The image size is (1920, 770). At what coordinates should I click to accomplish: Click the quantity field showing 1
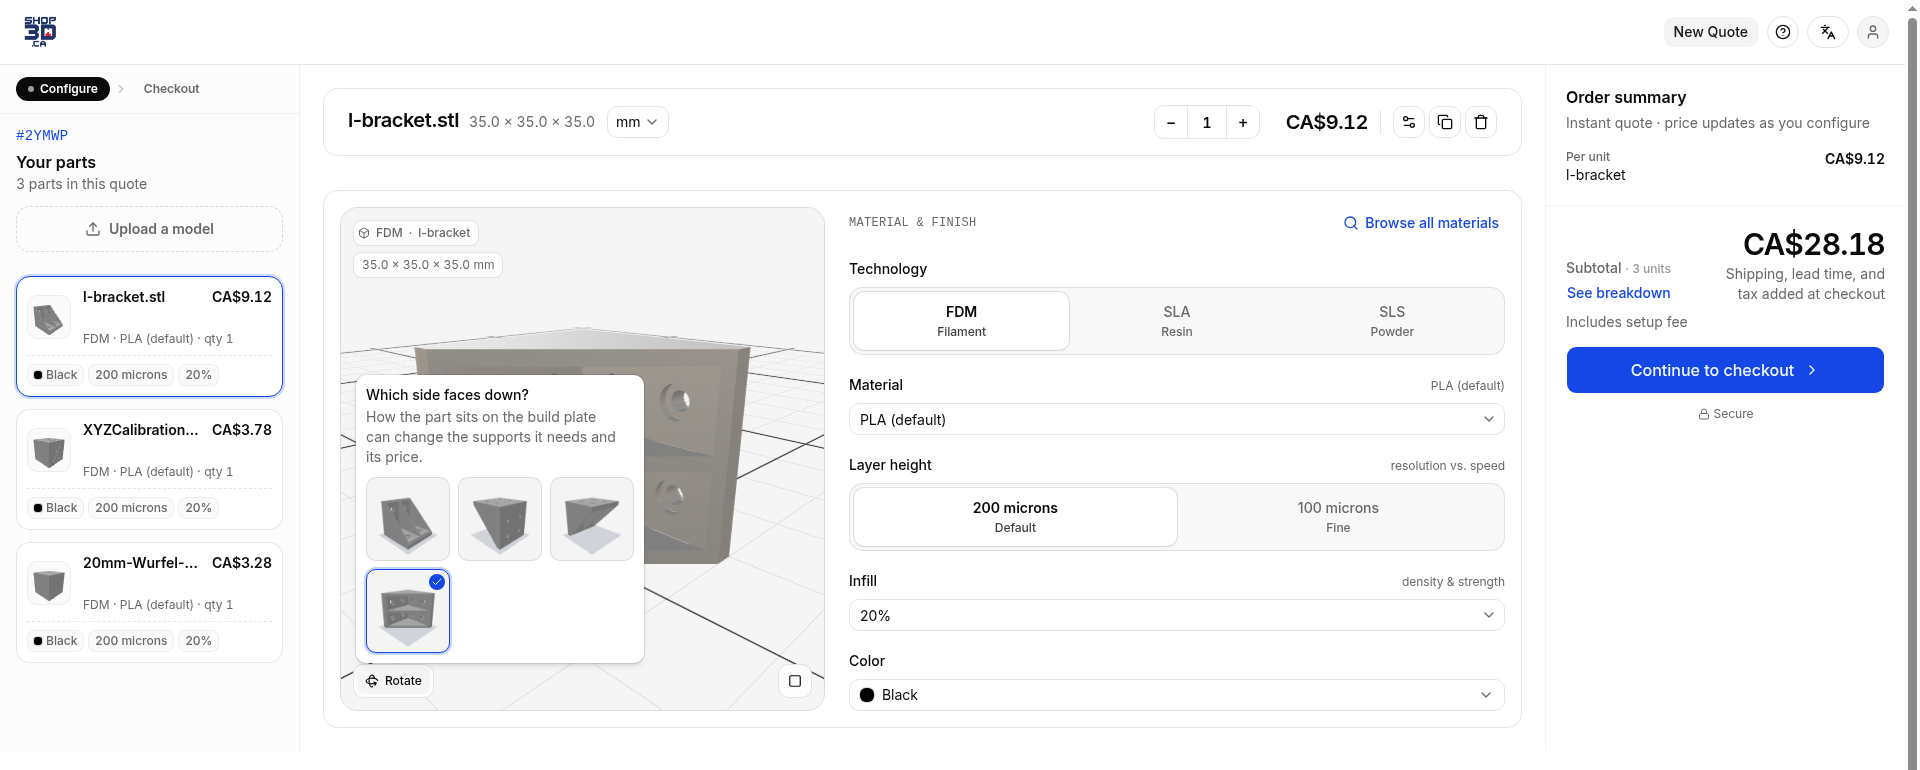pos(1207,122)
